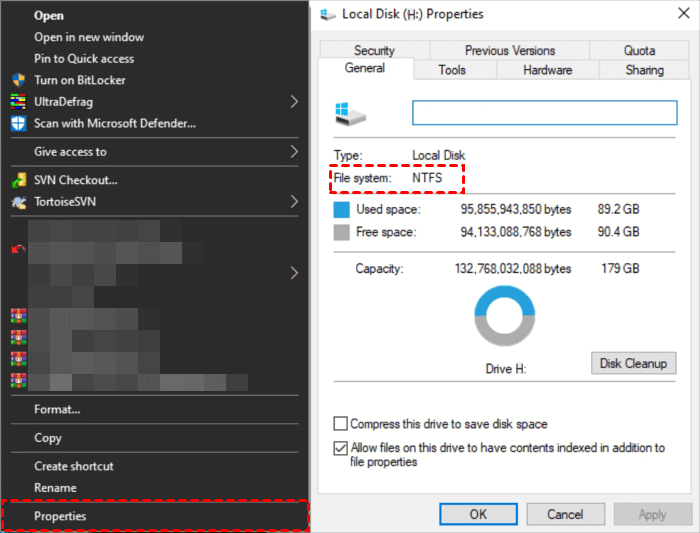Click the 90.4 GB free value
The height and width of the screenshot is (533, 700).
pos(618,232)
